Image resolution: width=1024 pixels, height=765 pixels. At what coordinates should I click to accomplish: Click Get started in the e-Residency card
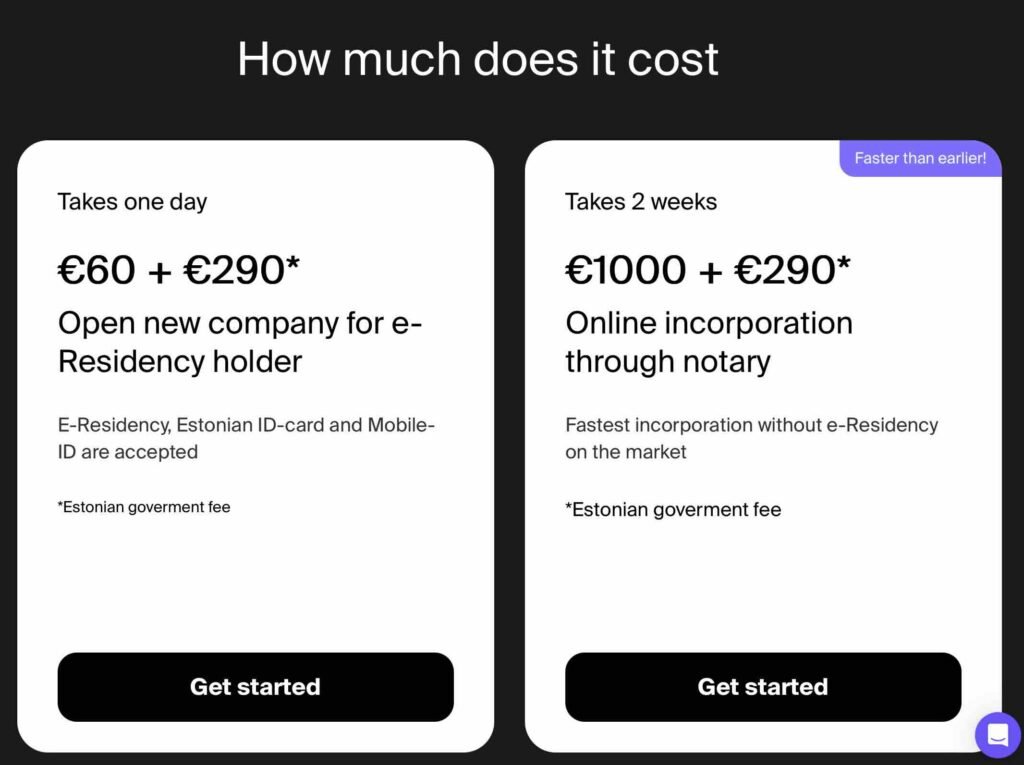coord(255,687)
